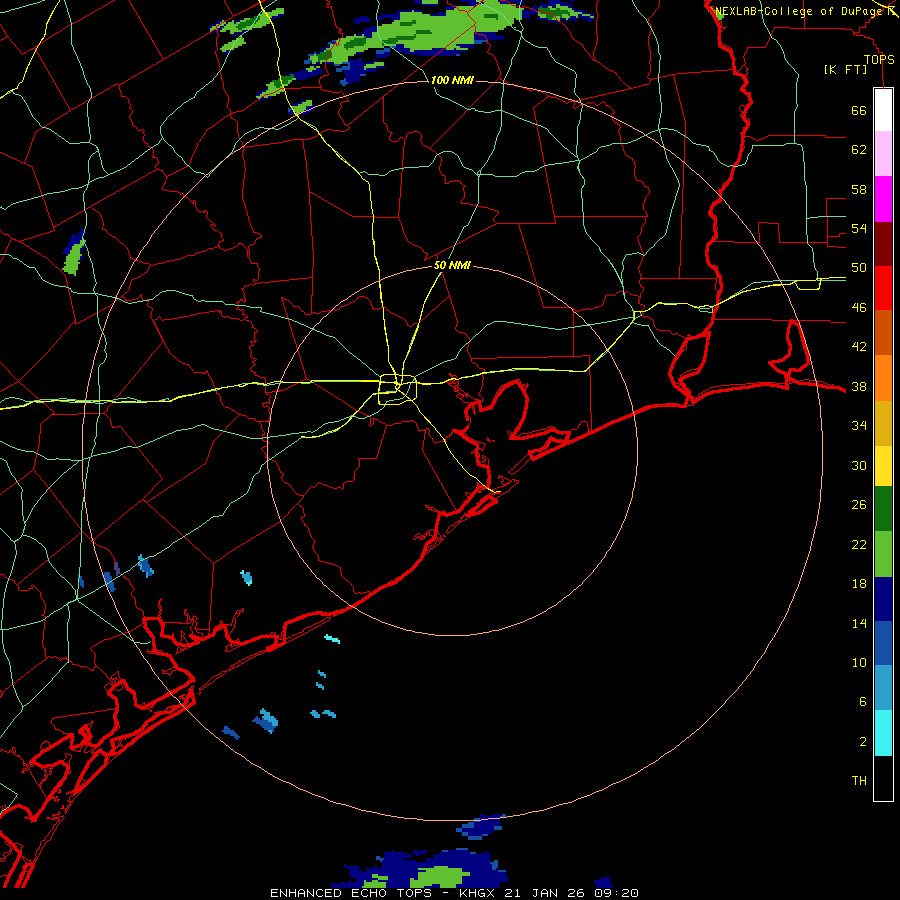
Task: Click the bright red legend swatch
Action: pyautogui.click(x=883, y=288)
